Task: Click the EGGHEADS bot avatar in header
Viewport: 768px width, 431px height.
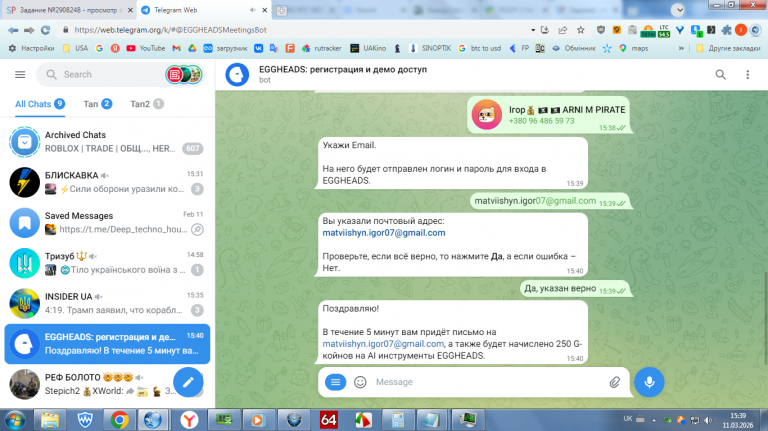Action: pos(237,74)
